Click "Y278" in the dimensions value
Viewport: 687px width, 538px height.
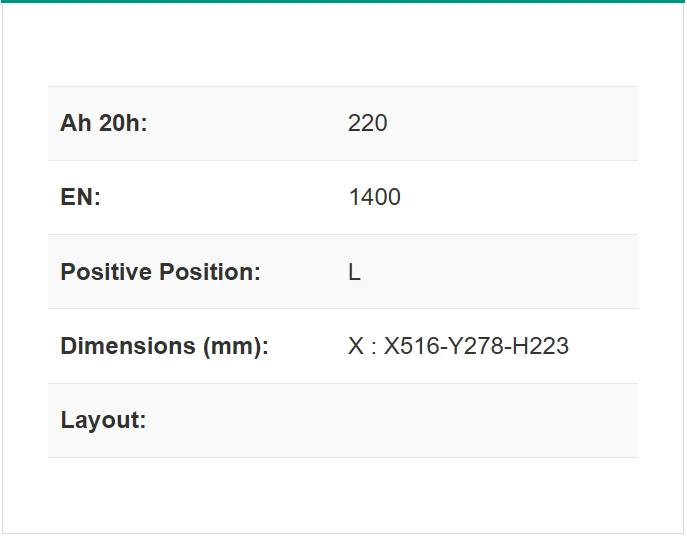(468, 346)
